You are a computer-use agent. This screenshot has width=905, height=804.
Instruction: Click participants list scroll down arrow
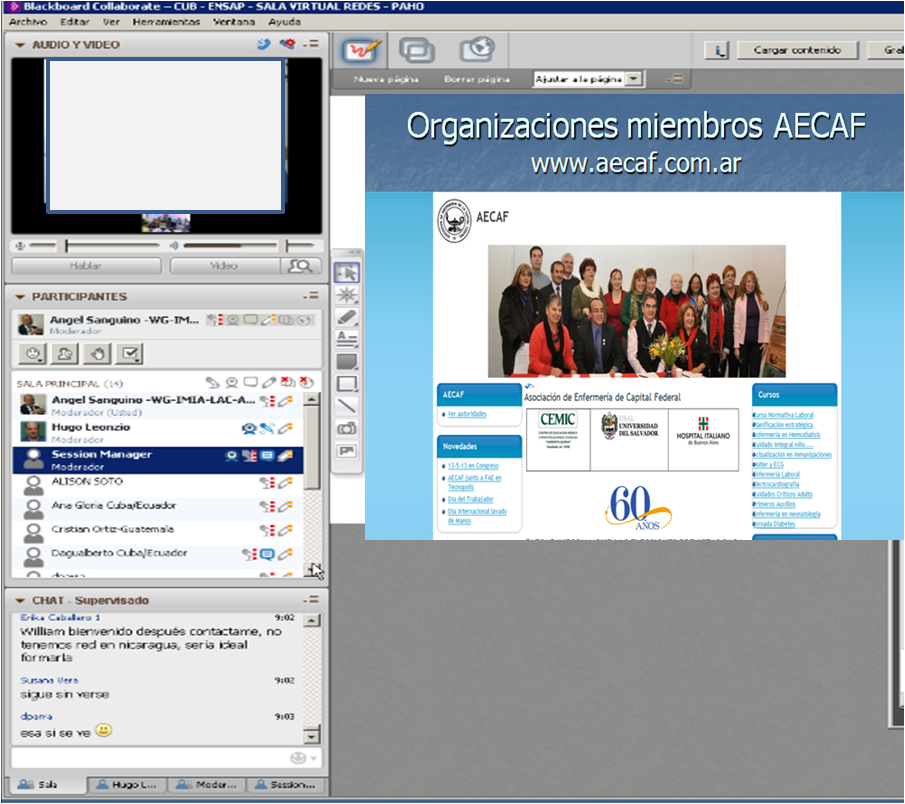tap(312, 571)
